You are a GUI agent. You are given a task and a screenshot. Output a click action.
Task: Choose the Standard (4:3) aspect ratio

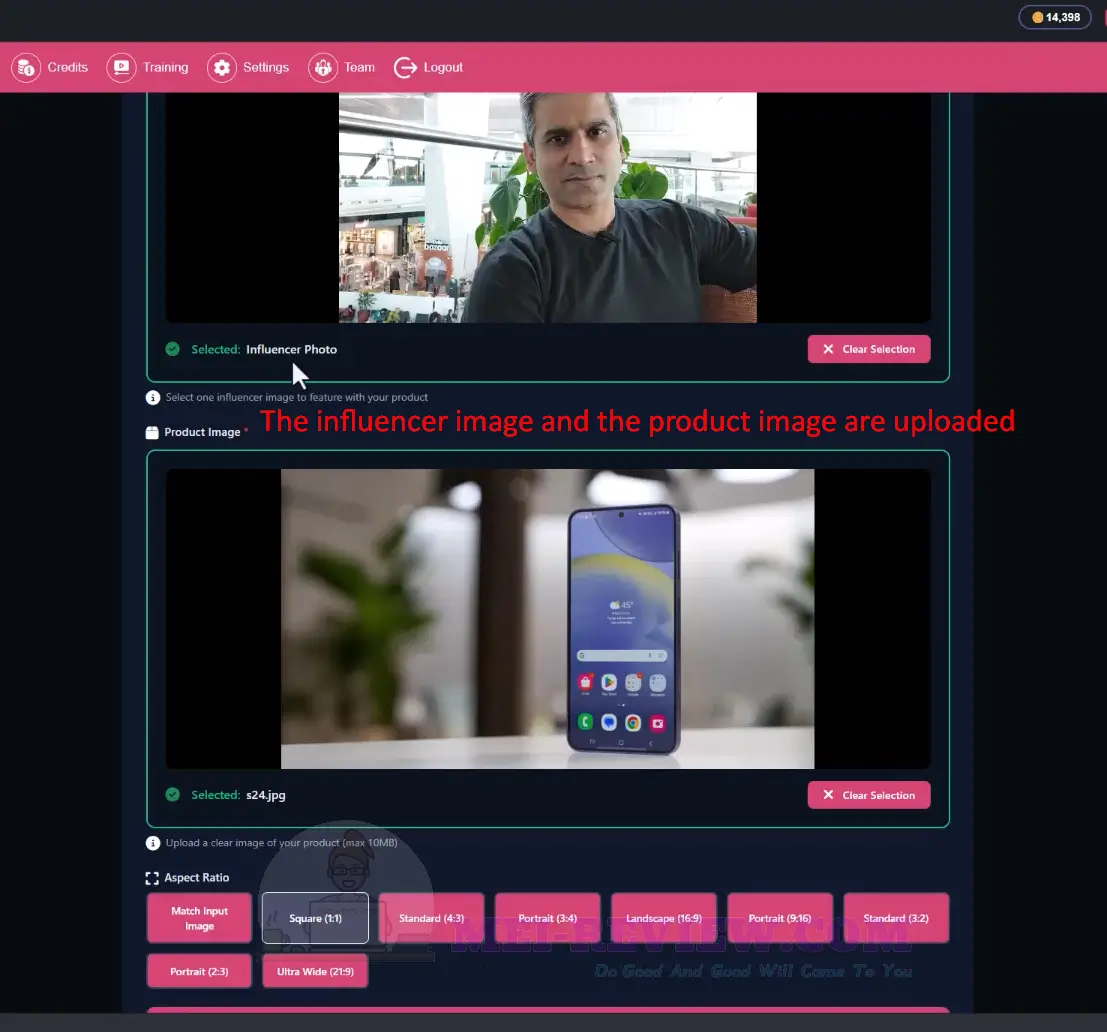tap(431, 918)
